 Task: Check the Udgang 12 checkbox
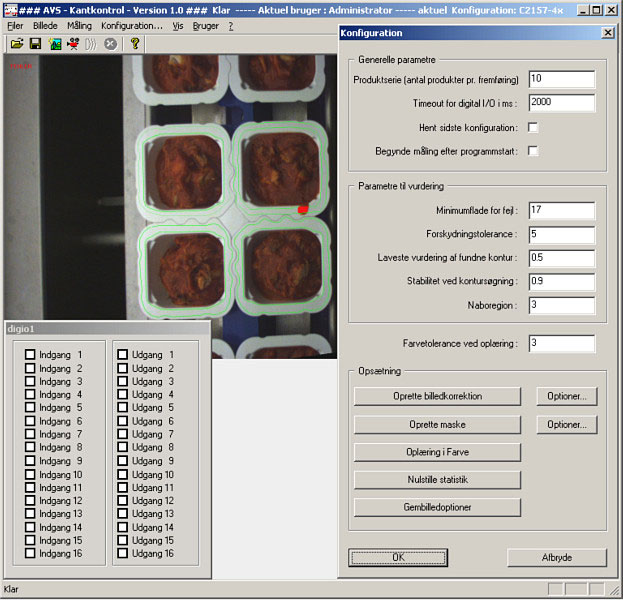[123, 500]
